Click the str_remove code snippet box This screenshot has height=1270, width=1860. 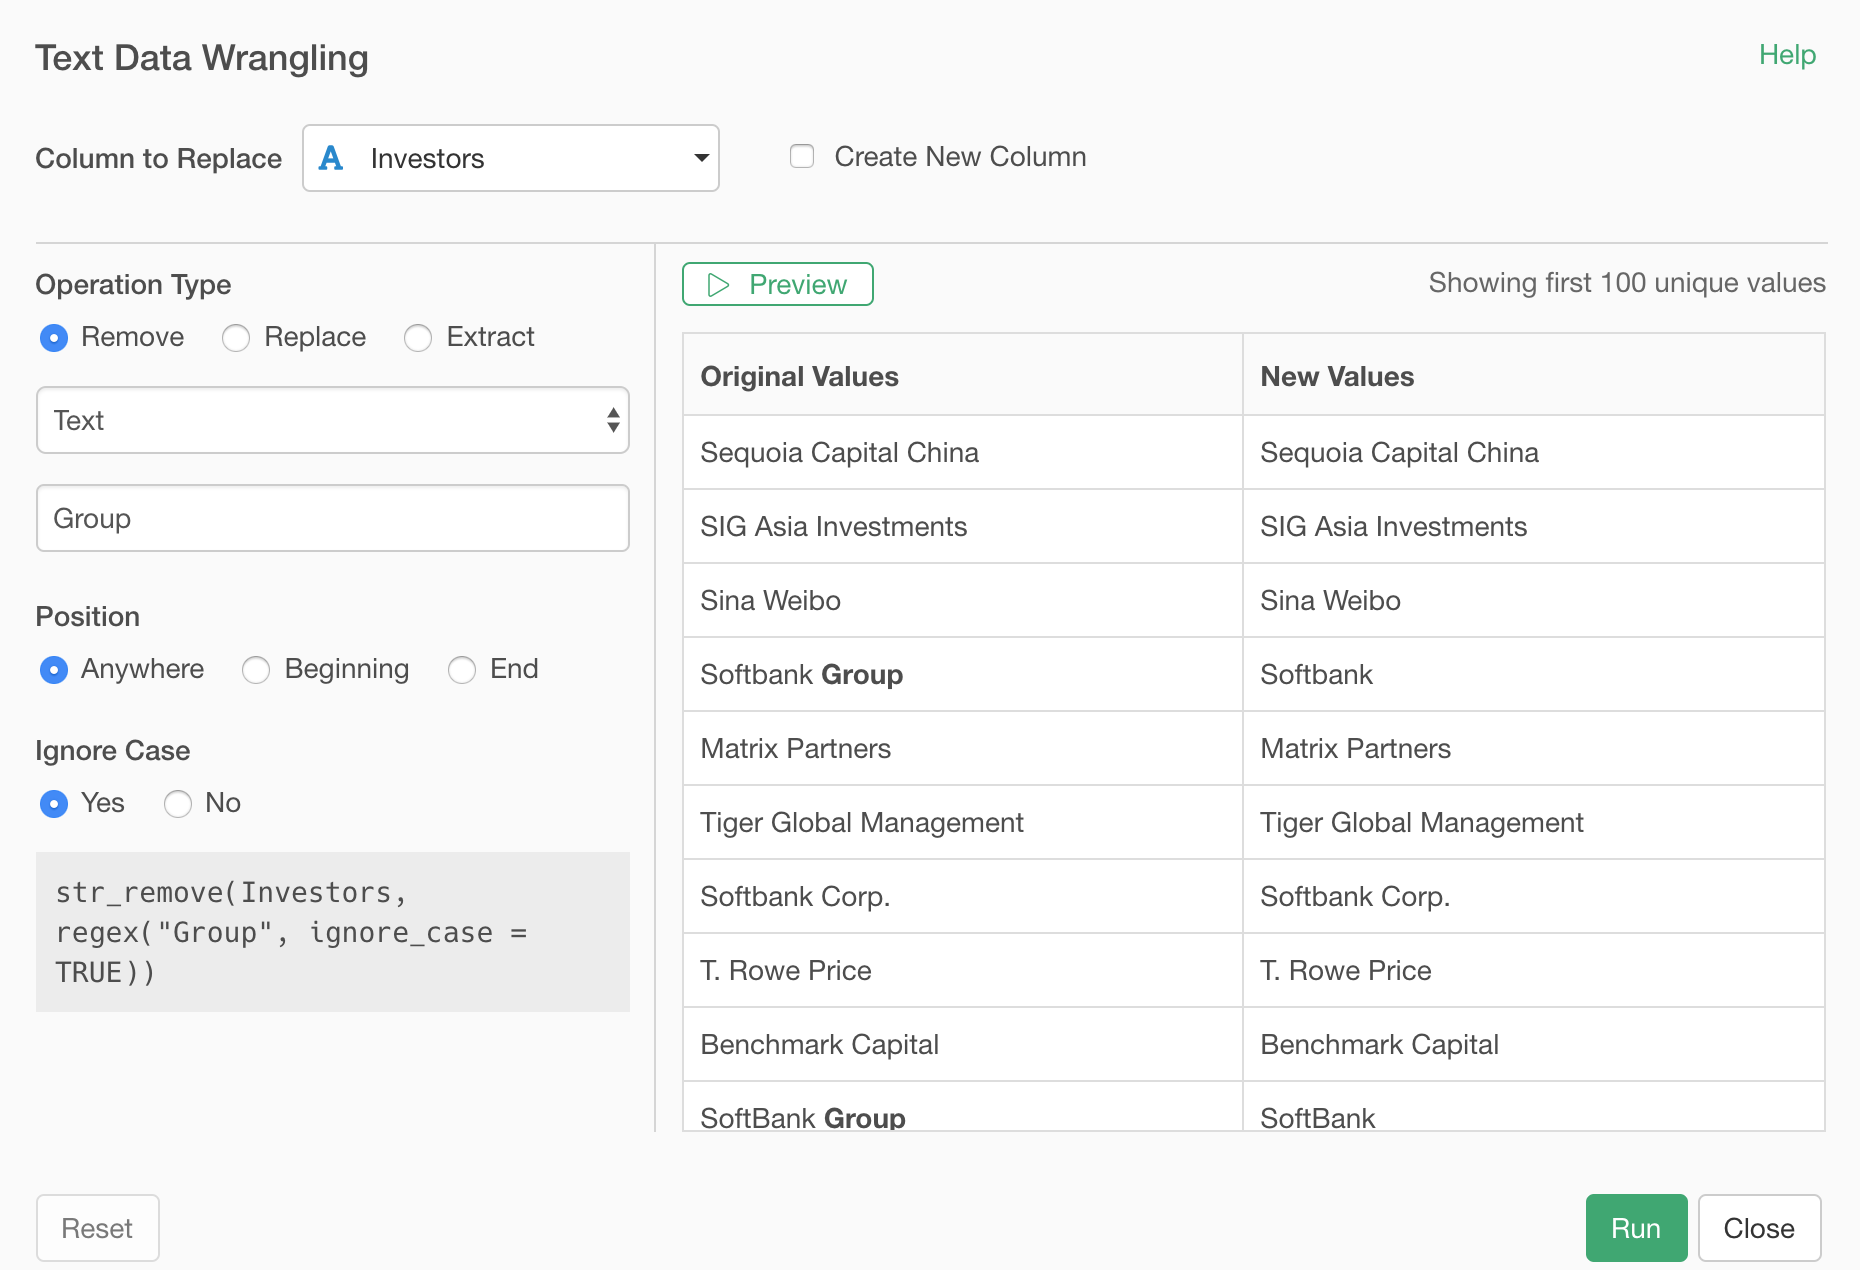[x=333, y=932]
